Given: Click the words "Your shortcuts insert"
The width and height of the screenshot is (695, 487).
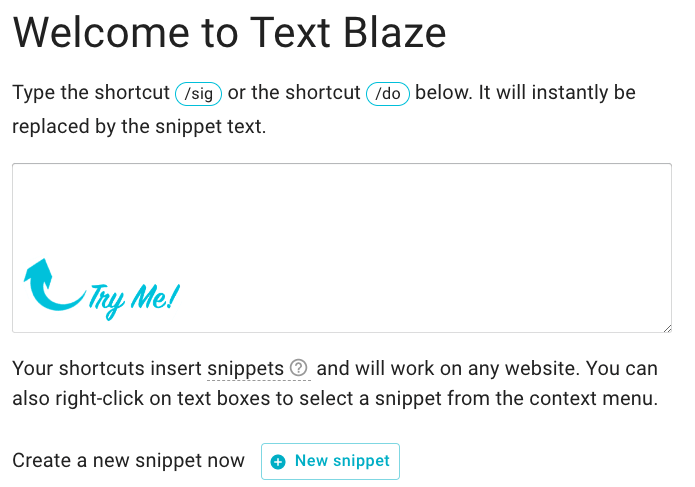Looking at the screenshot, I should pos(107,368).
